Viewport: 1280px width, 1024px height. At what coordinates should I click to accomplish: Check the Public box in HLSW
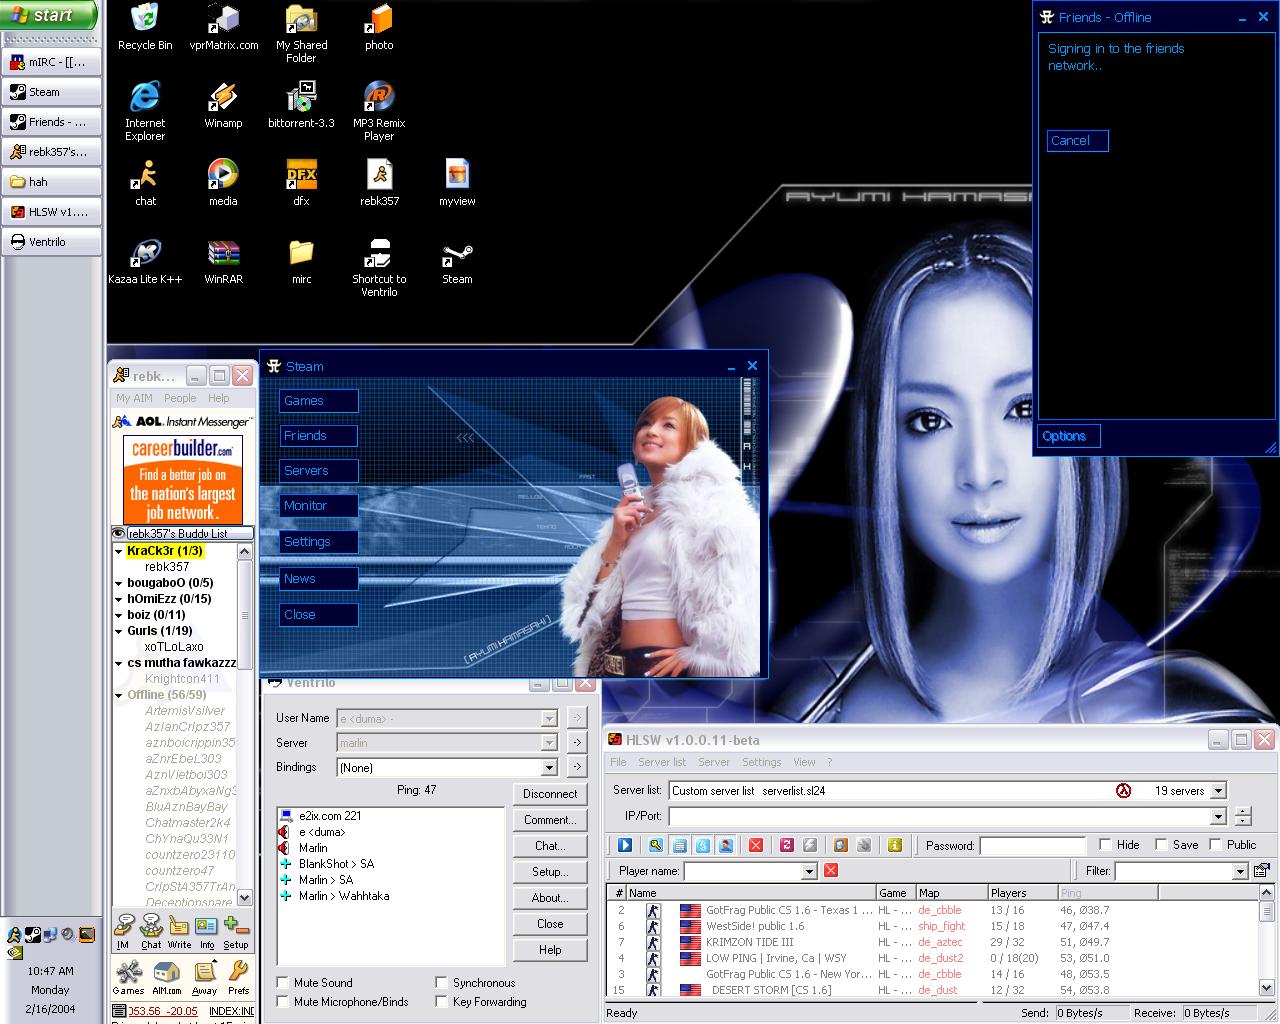click(1215, 844)
